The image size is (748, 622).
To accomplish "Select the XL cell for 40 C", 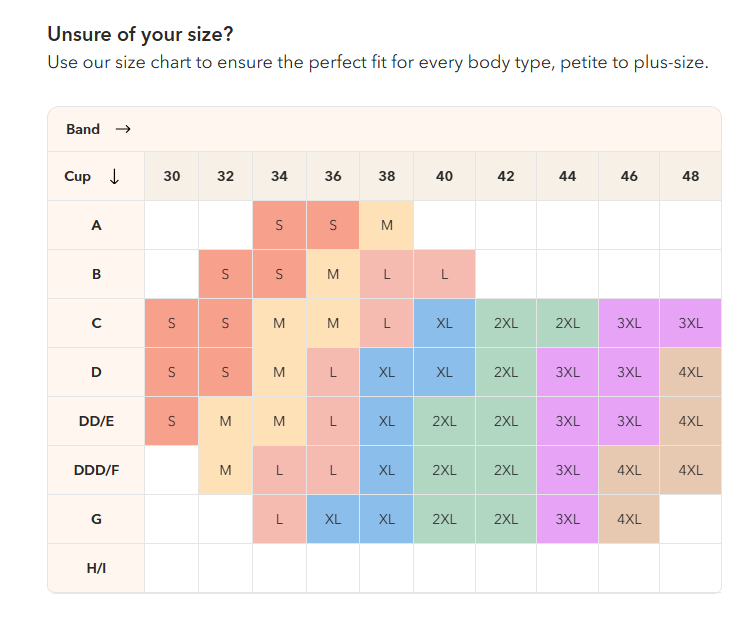I will coord(444,323).
